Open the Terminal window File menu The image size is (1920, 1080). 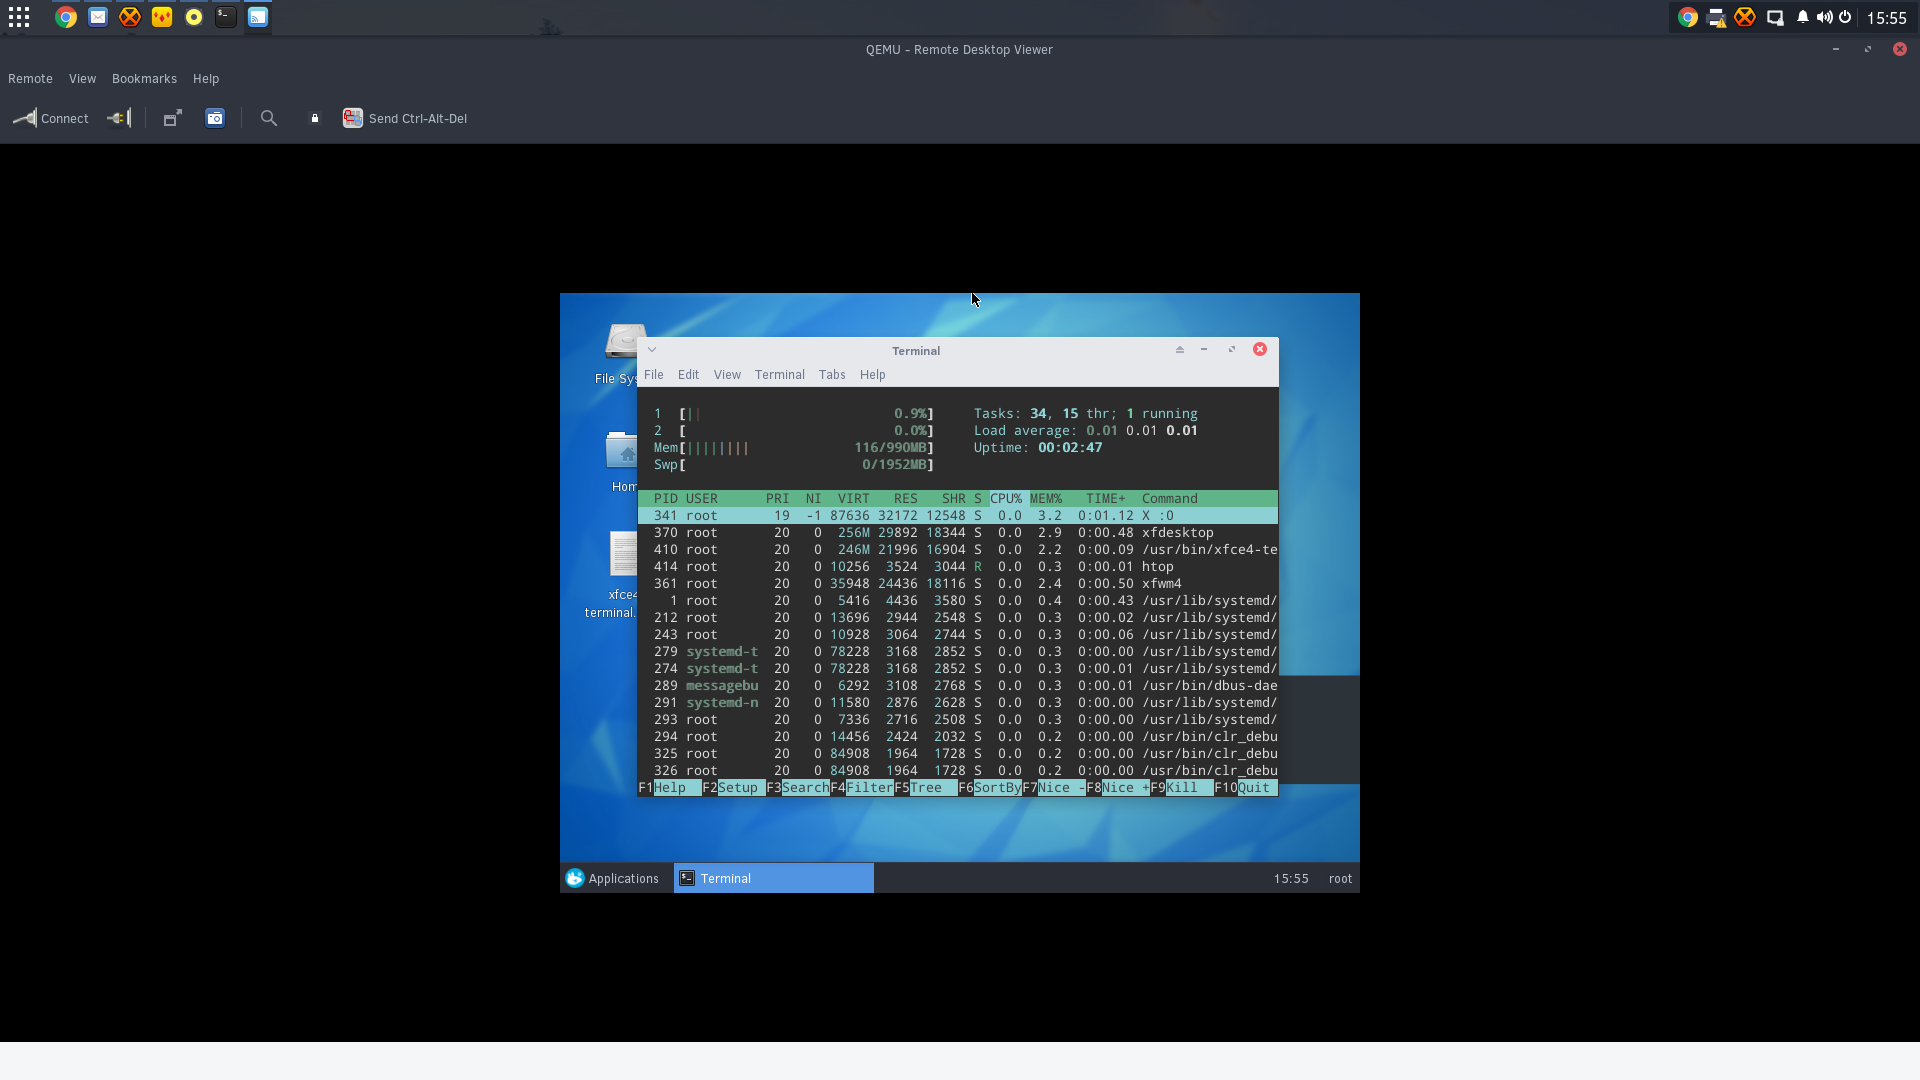coord(654,375)
